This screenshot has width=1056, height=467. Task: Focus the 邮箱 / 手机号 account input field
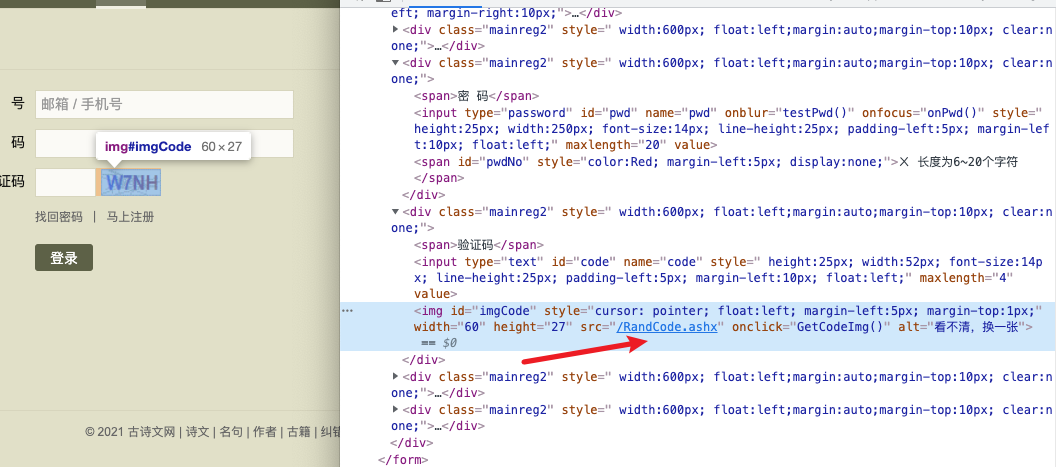[x=164, y=104]
